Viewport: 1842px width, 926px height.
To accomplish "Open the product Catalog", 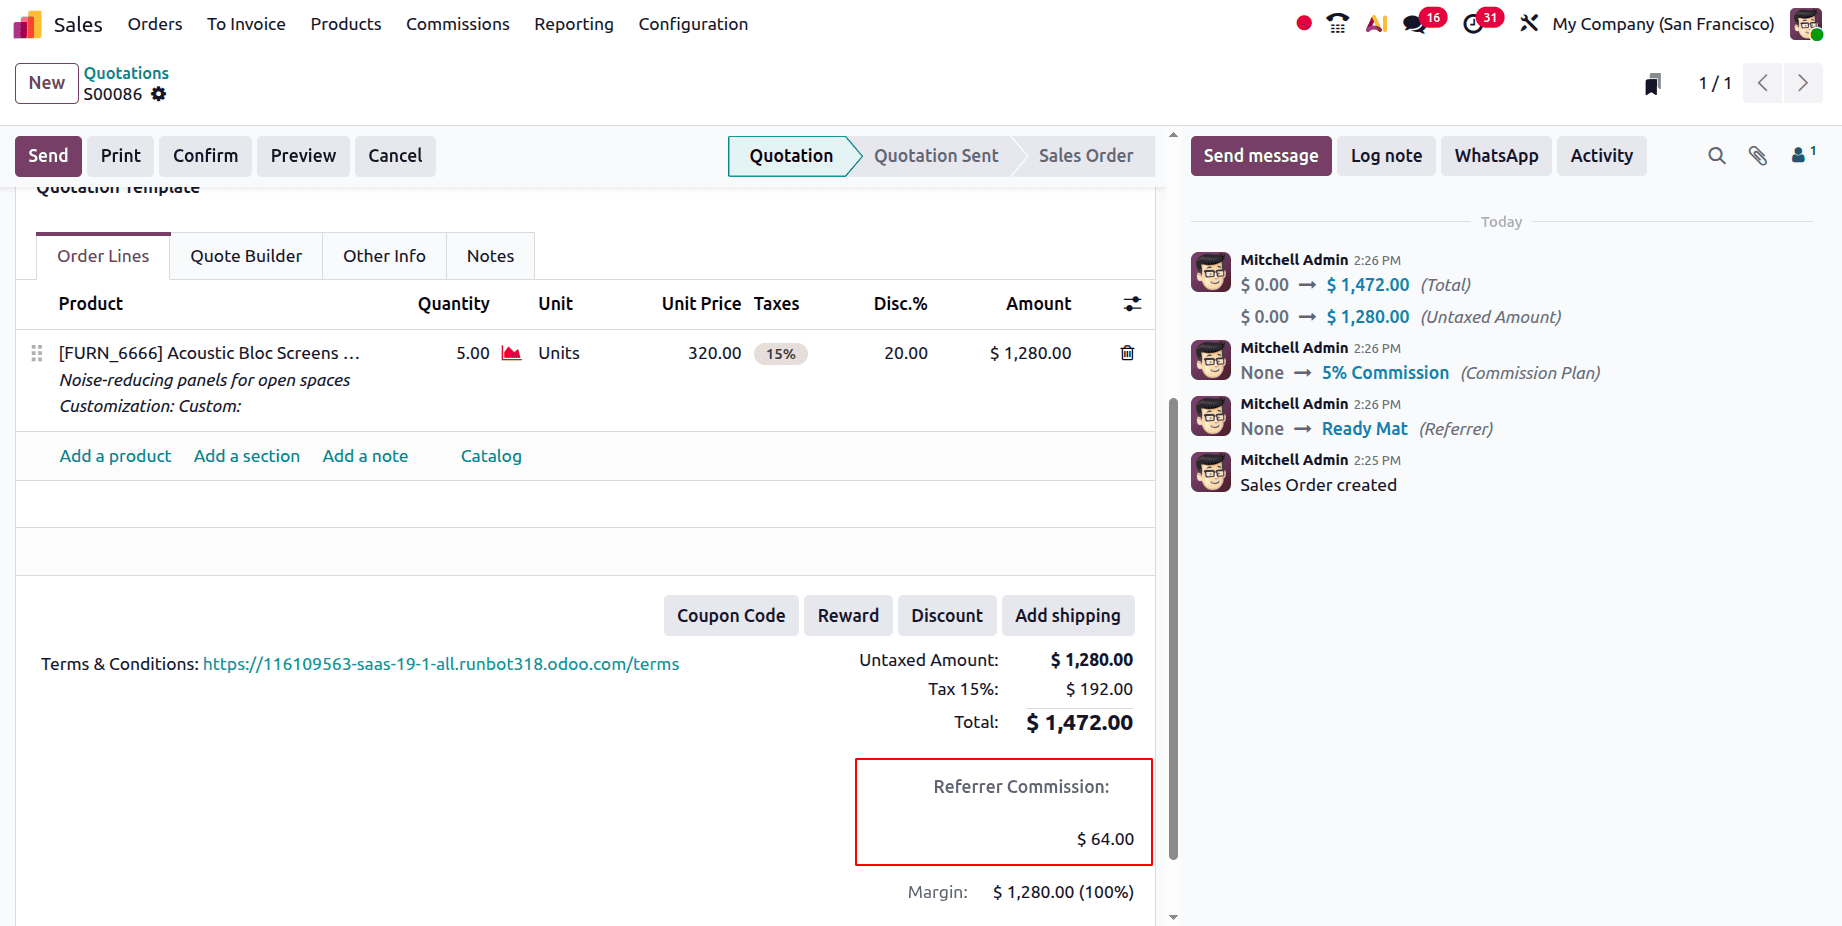I will [491, 456].
